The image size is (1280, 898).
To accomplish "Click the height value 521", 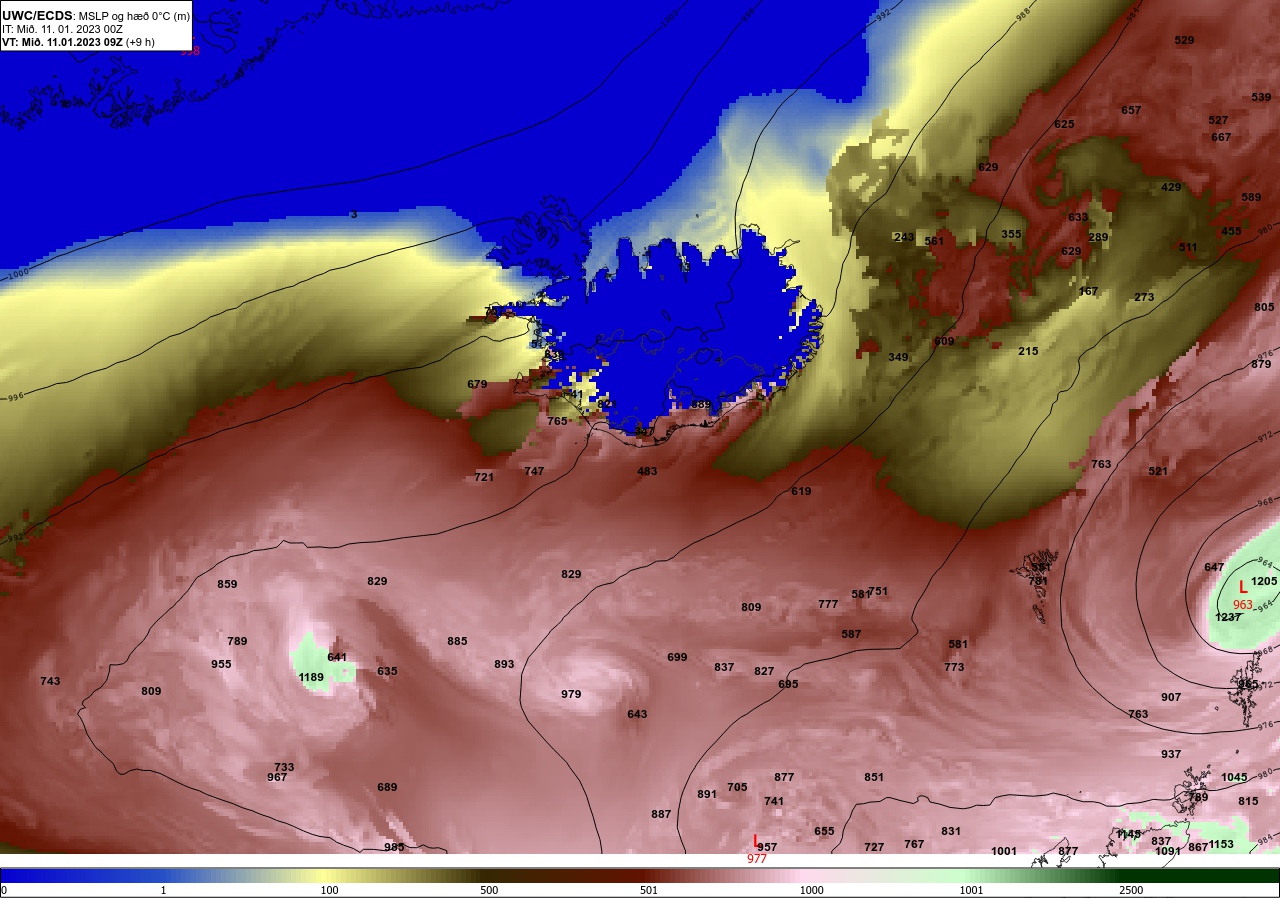I will (x=1158, y=471).
